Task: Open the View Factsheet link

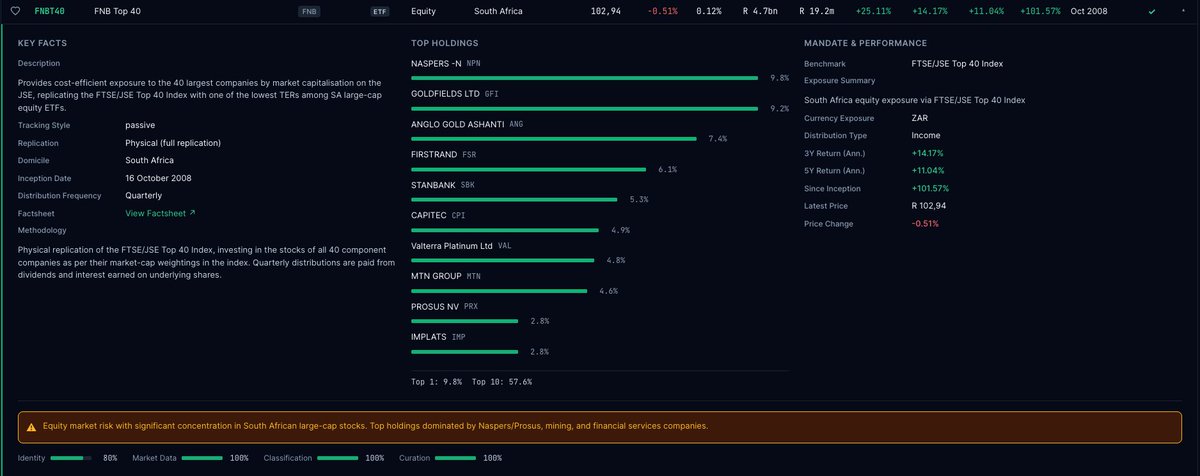Action: click(x=160, y=213)
